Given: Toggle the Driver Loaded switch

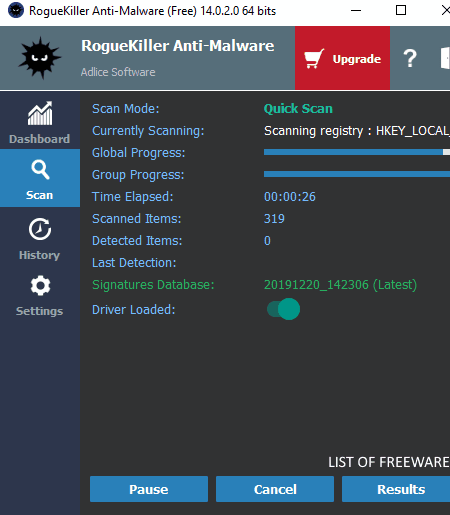Looking at the screenshot, I should pos(283,309).
